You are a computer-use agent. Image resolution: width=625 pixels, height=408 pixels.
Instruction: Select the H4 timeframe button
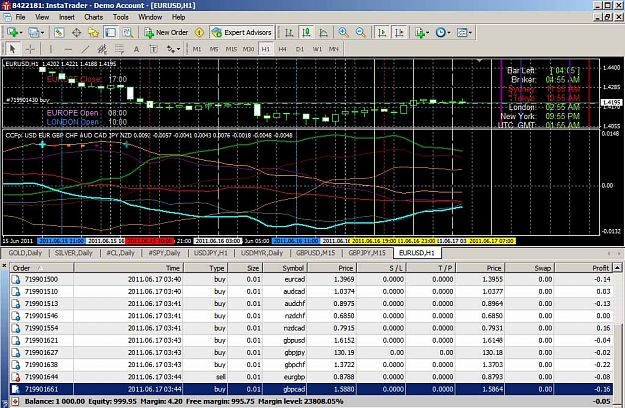[x=282, y=49]
